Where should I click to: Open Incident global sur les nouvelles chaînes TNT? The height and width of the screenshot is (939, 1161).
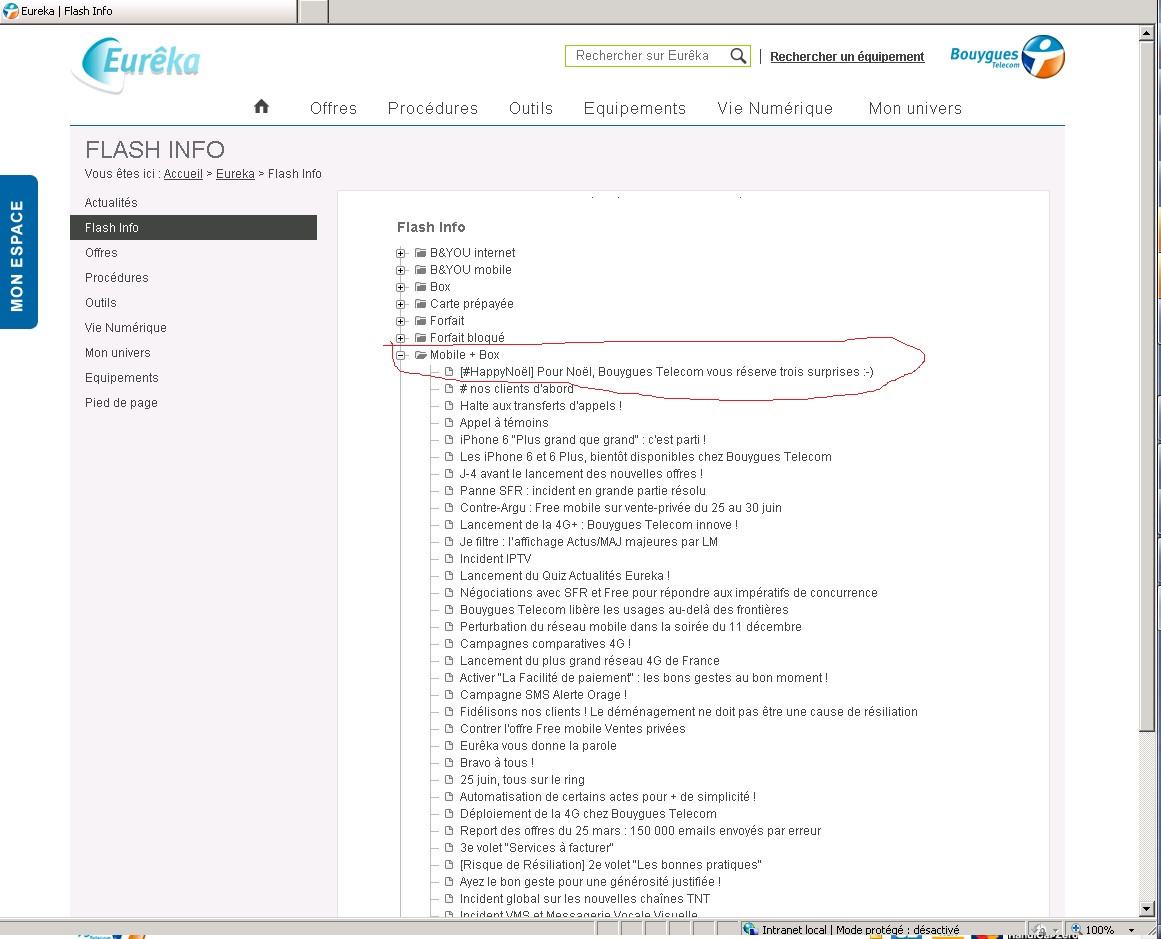[584, 899]
